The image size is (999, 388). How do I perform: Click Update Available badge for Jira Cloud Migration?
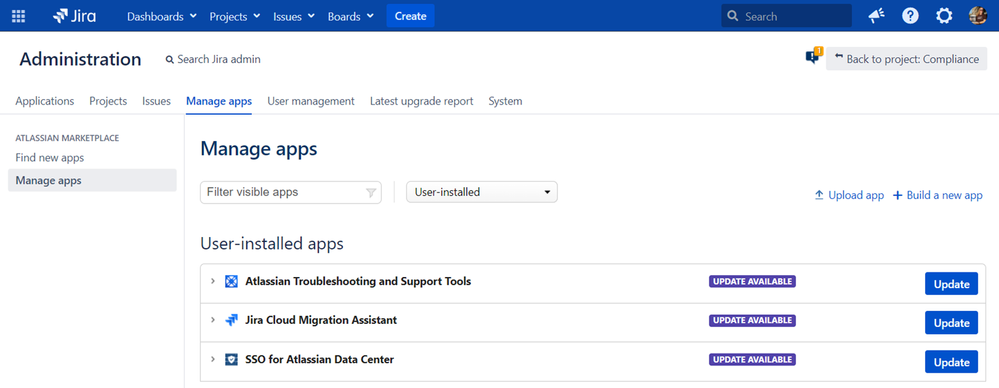click(752, 320)
